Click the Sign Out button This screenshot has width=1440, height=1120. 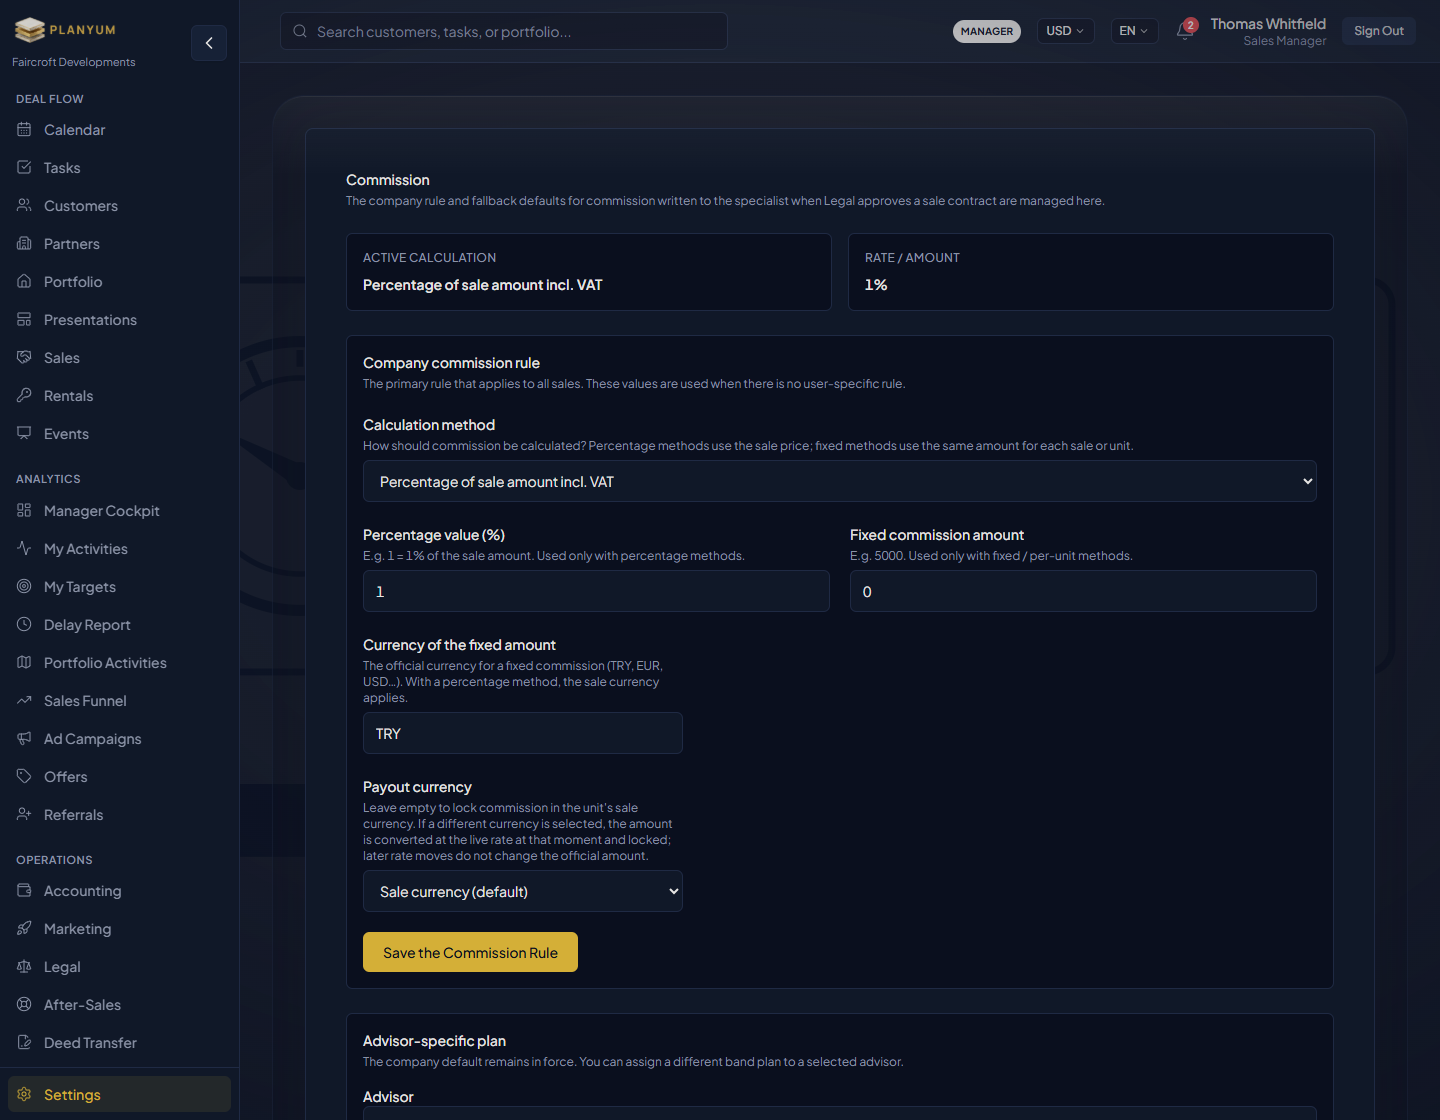pos(1378,31)
